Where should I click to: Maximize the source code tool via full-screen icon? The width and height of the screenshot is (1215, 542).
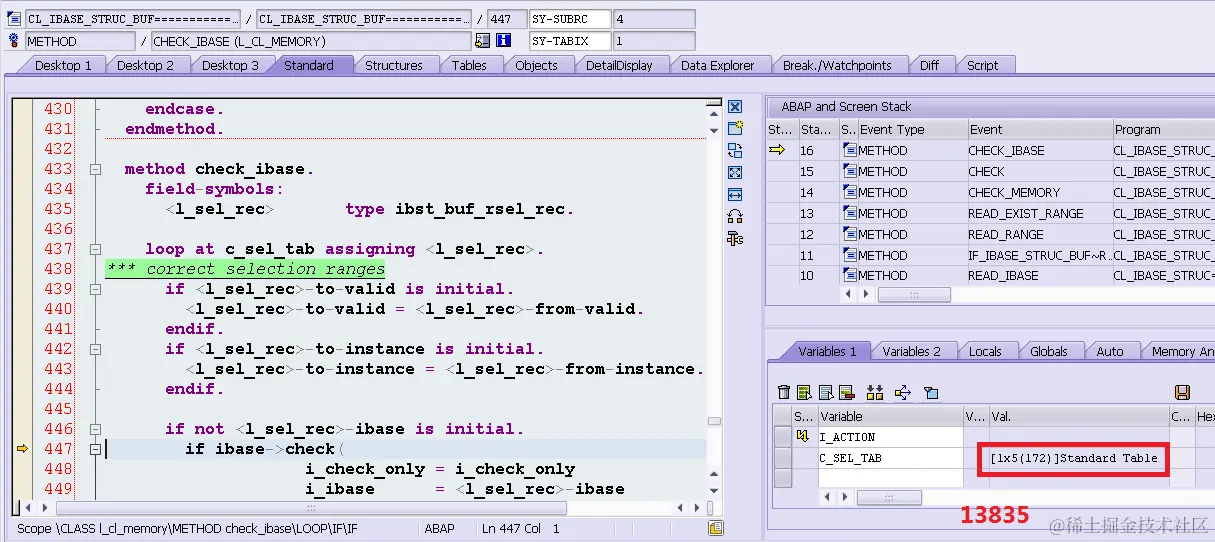[735, 173]
